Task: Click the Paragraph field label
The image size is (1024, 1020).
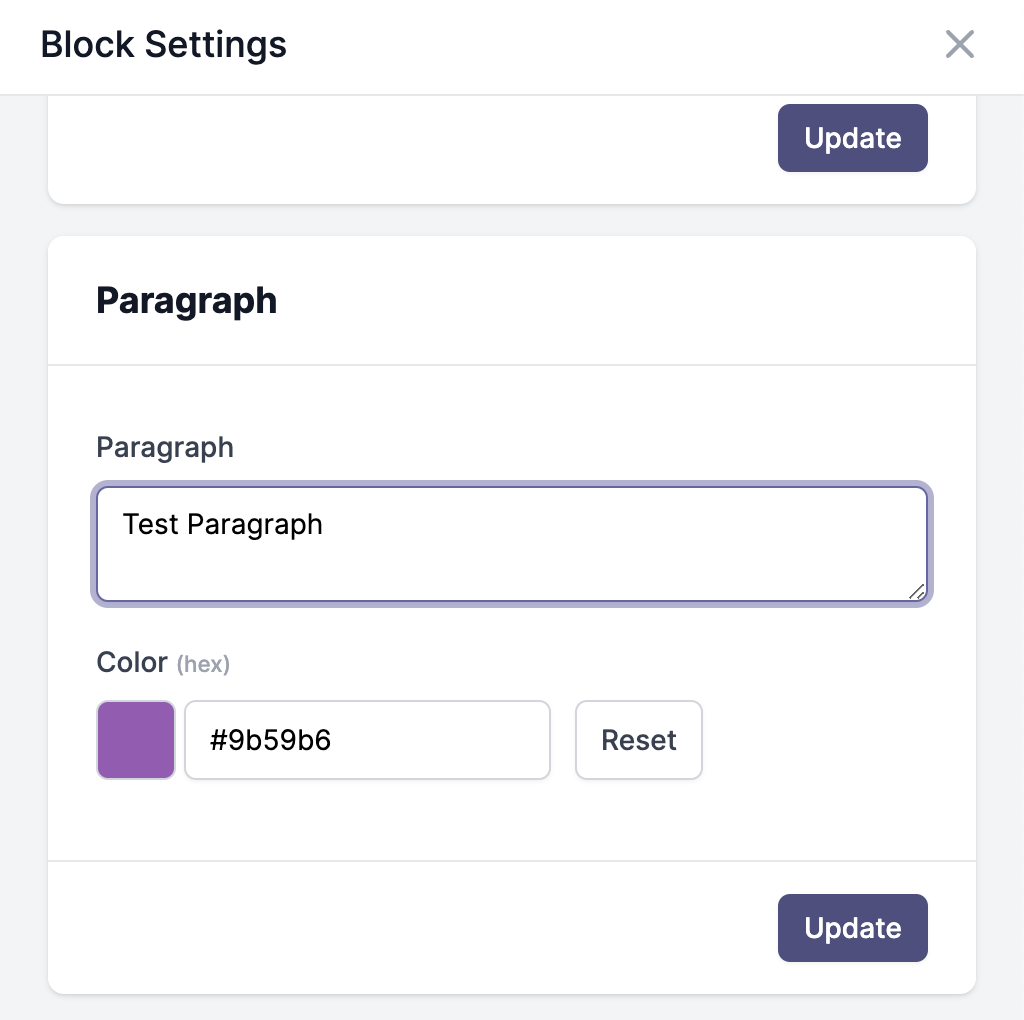Action: pyautogui.click(x=164, y=447)
